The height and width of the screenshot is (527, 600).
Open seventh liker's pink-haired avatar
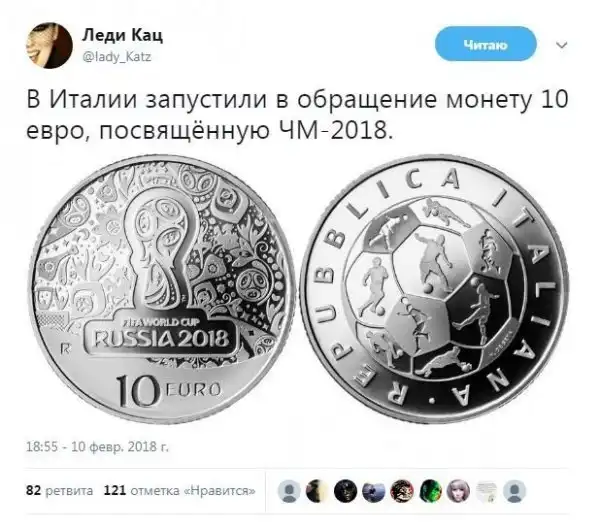tap(458, 491)
